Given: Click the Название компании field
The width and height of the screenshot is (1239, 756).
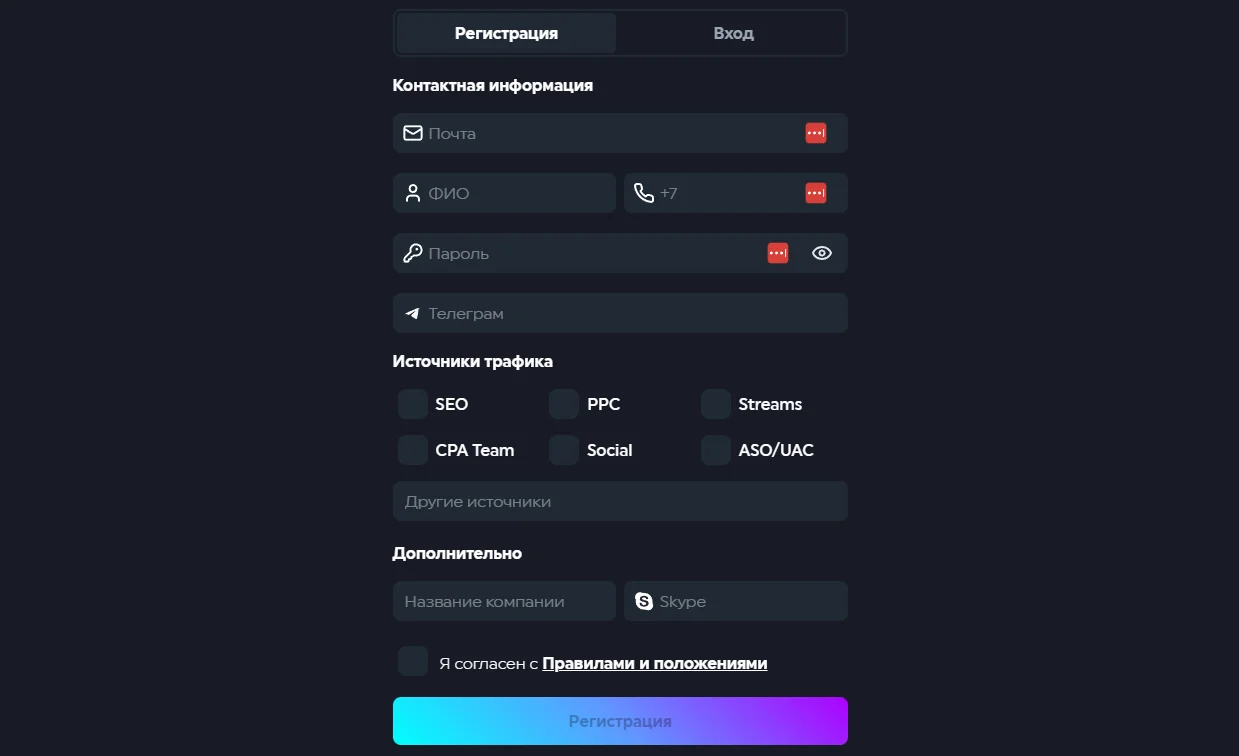Looking at the screenshot, I should (x=504, y=601).
